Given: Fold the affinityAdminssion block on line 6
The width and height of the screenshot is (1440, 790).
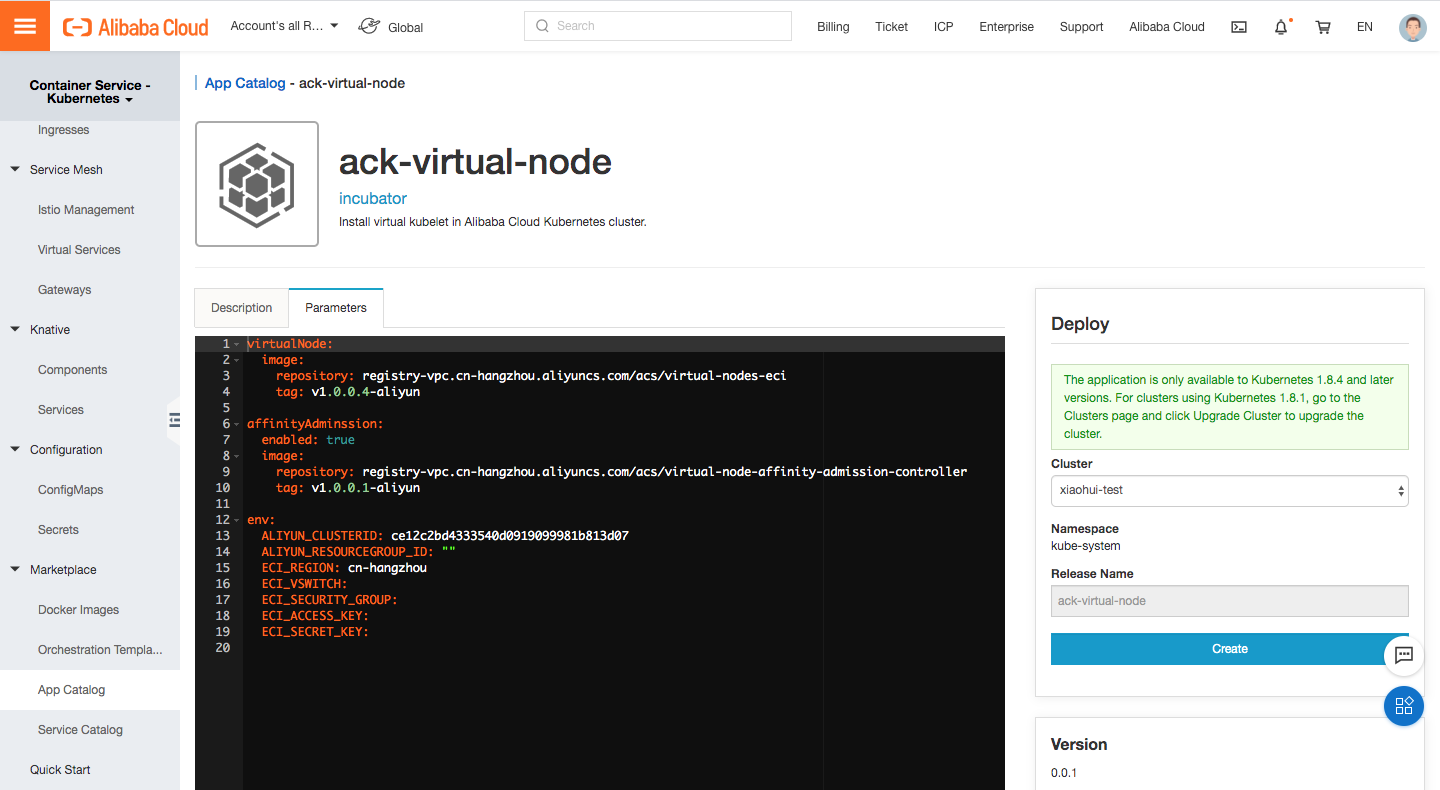Looking at the screenshot, I should click(x=236, y=424).
